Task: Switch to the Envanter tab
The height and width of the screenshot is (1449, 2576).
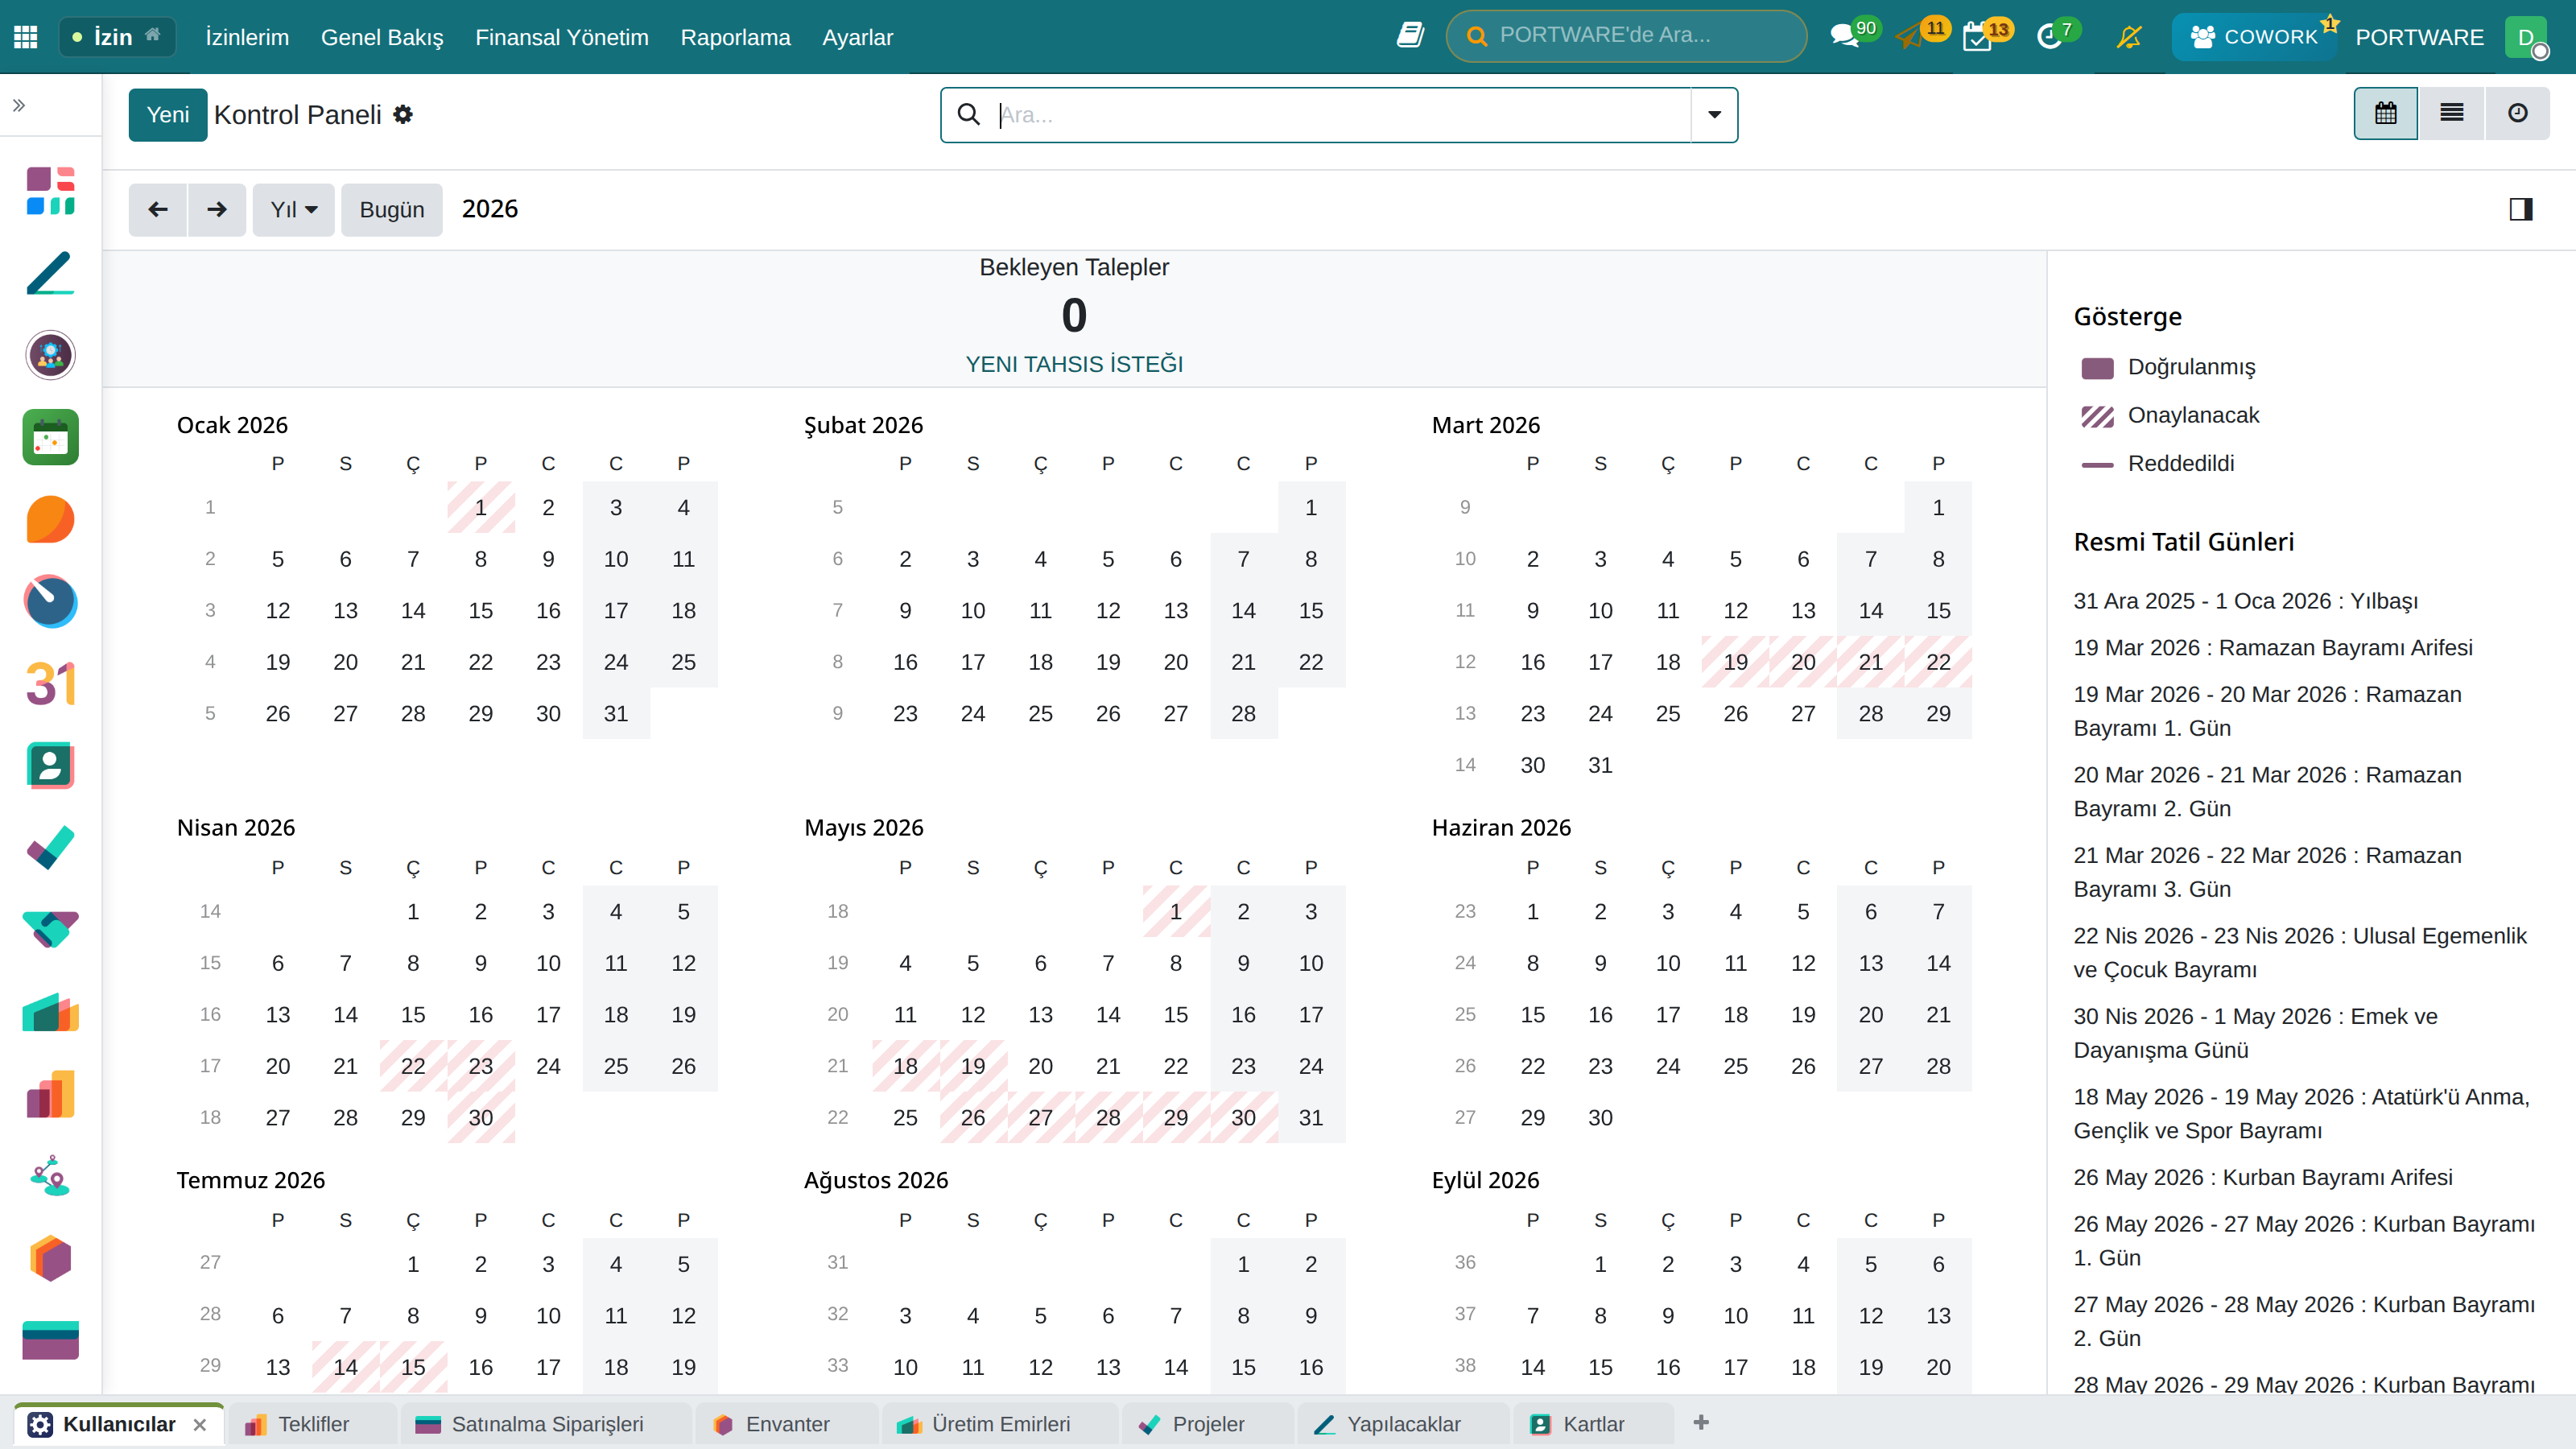Action: [787, 1425]
